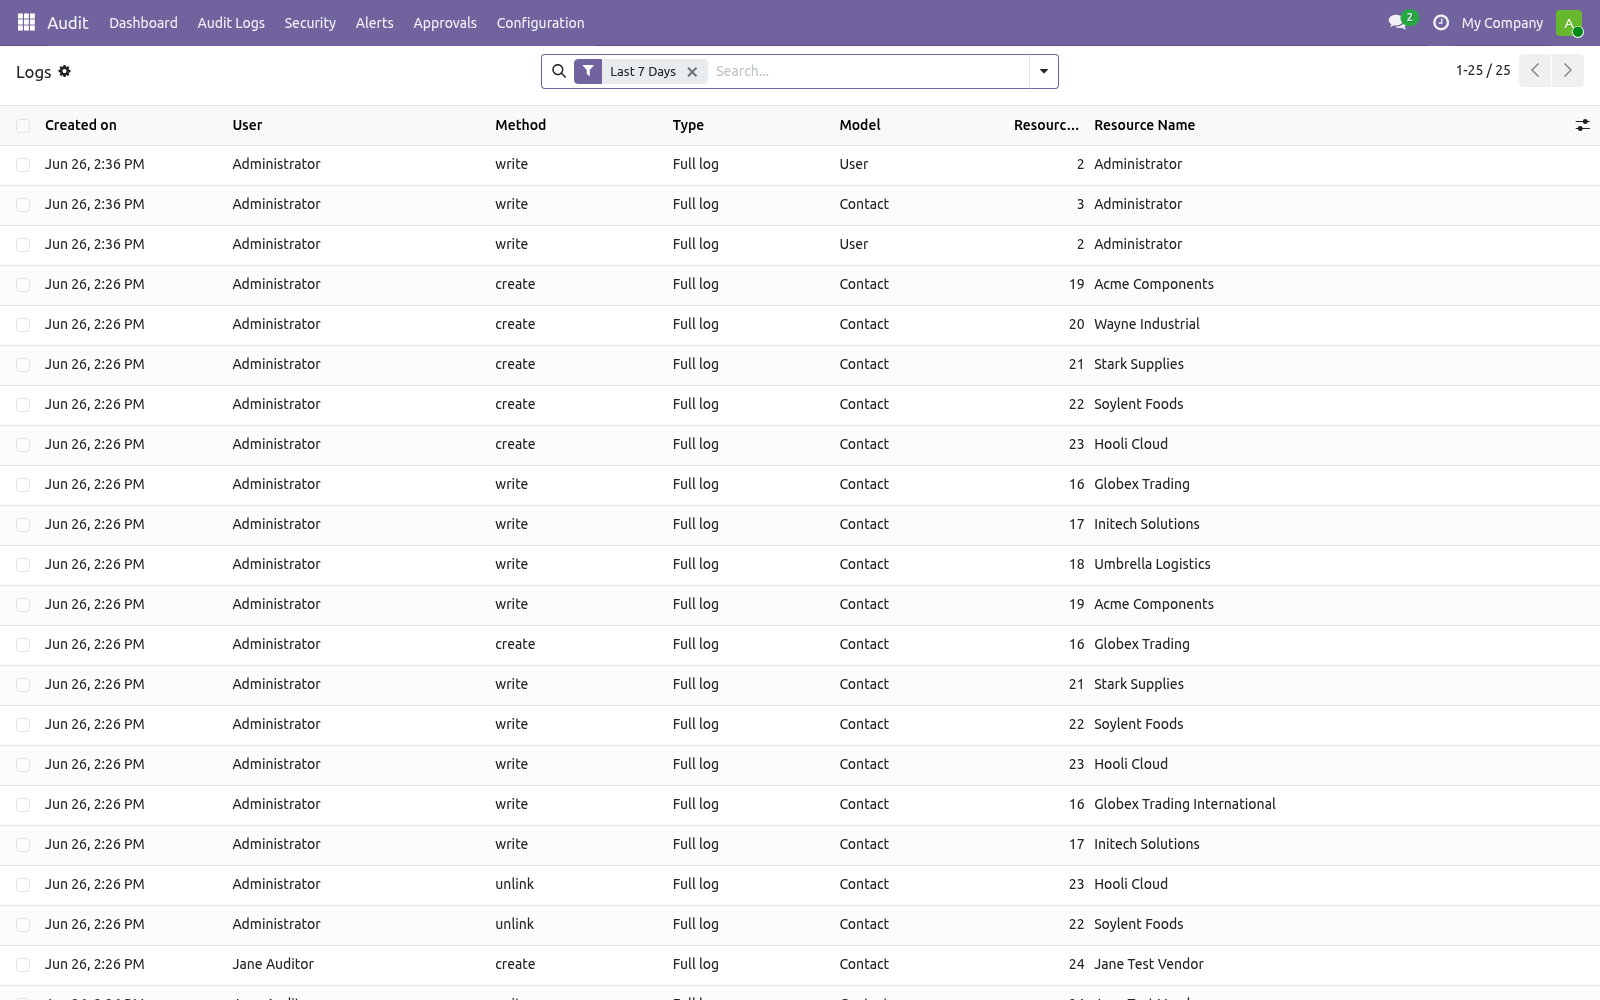Click the Audit app title
Screen dimensions: 1600x1000
click(x=68, y=23)
